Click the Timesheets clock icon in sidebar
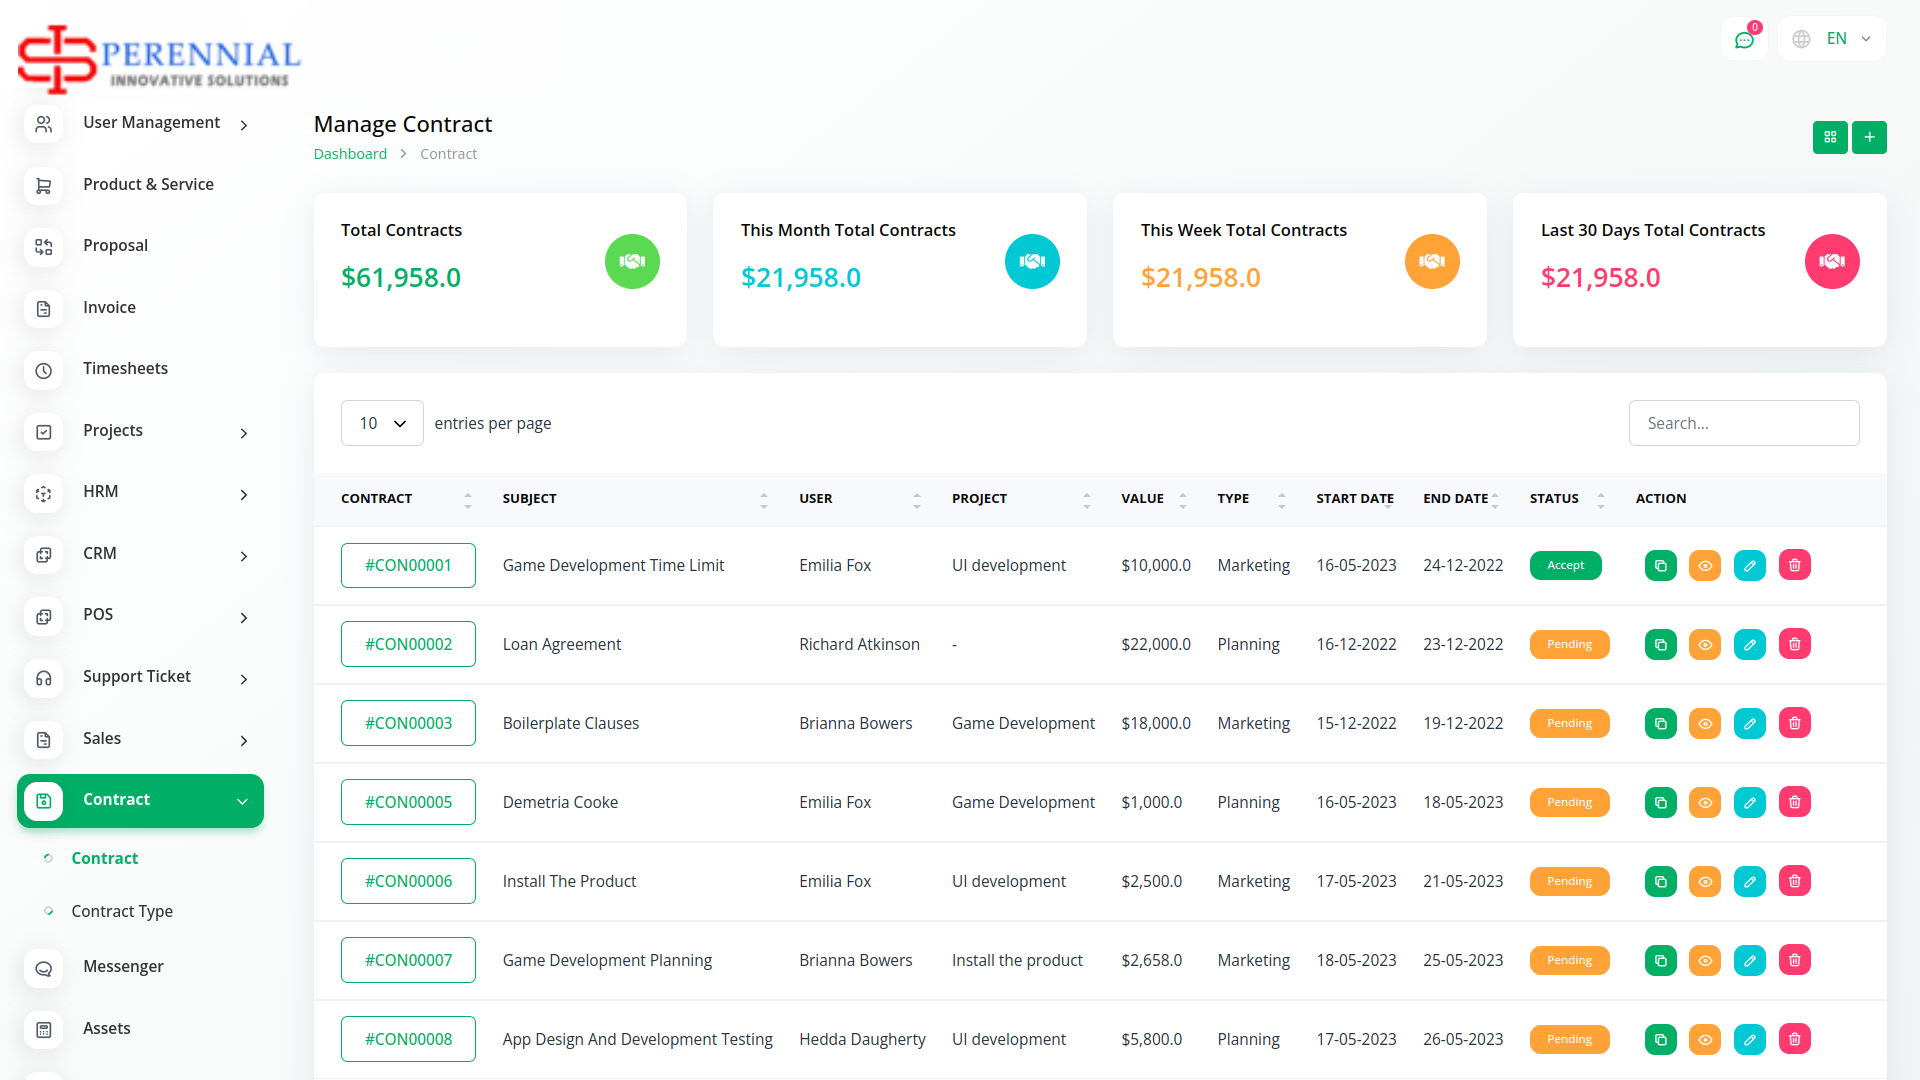 pyautogui.click(x=44, y=370)
